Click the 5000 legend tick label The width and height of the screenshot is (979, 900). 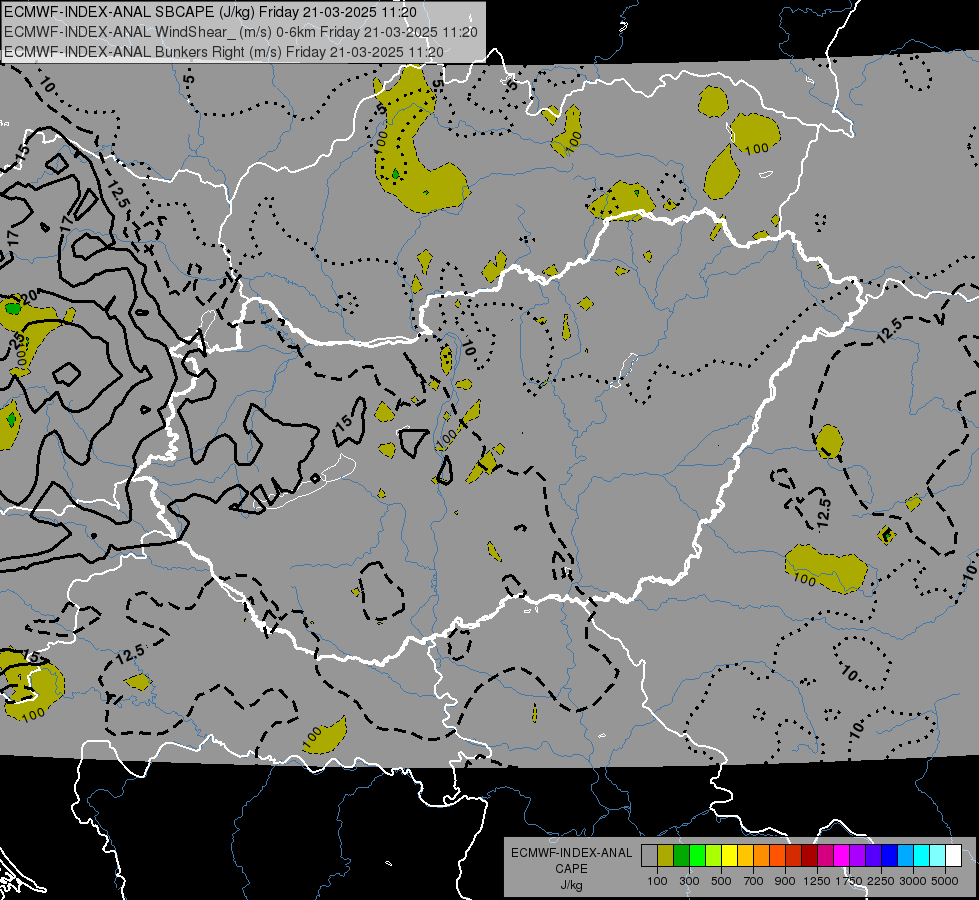tap(945, 881)
